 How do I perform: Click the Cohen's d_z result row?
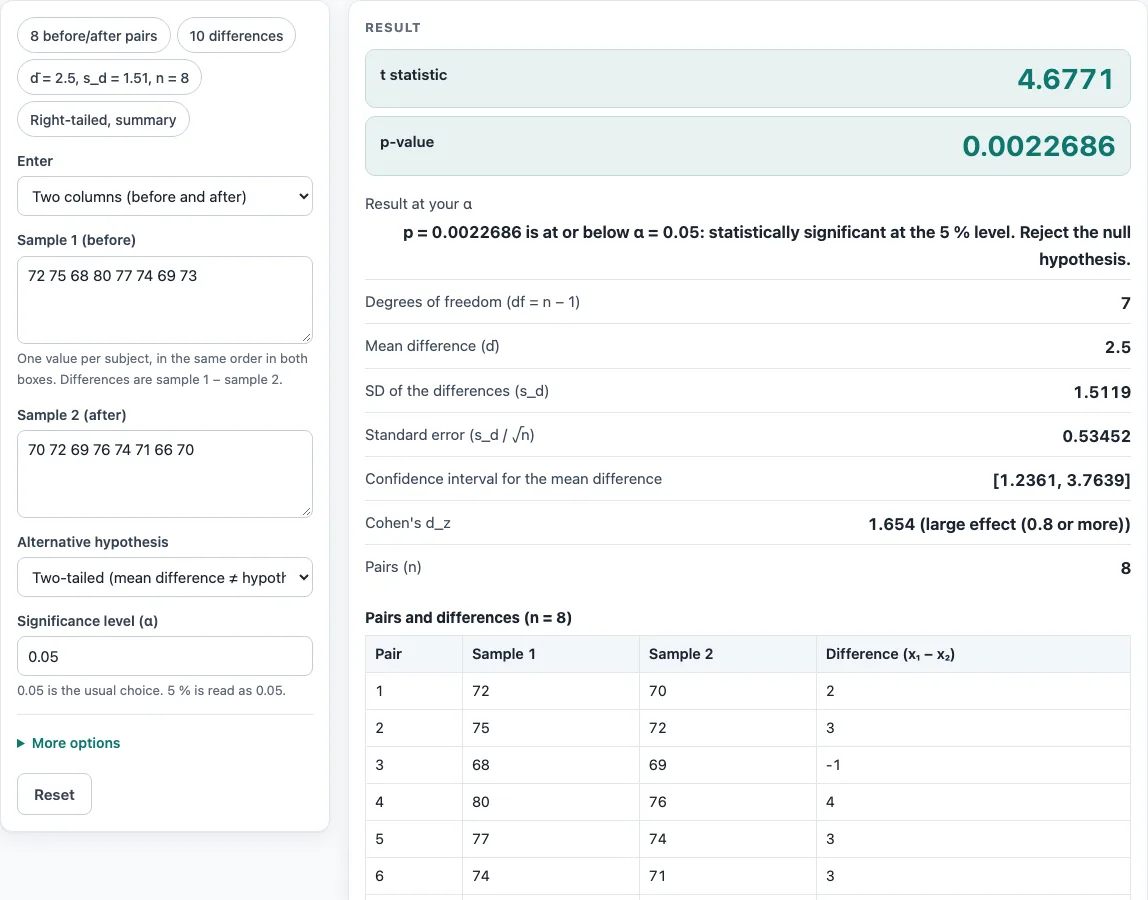[x=748, y=523]
